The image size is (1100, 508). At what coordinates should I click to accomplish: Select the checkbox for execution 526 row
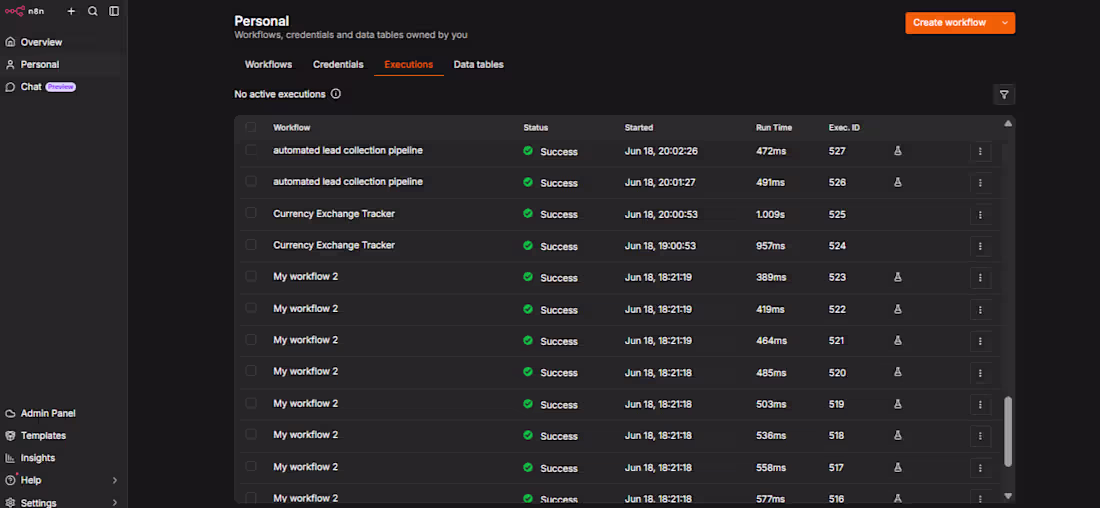click(250, 181)
